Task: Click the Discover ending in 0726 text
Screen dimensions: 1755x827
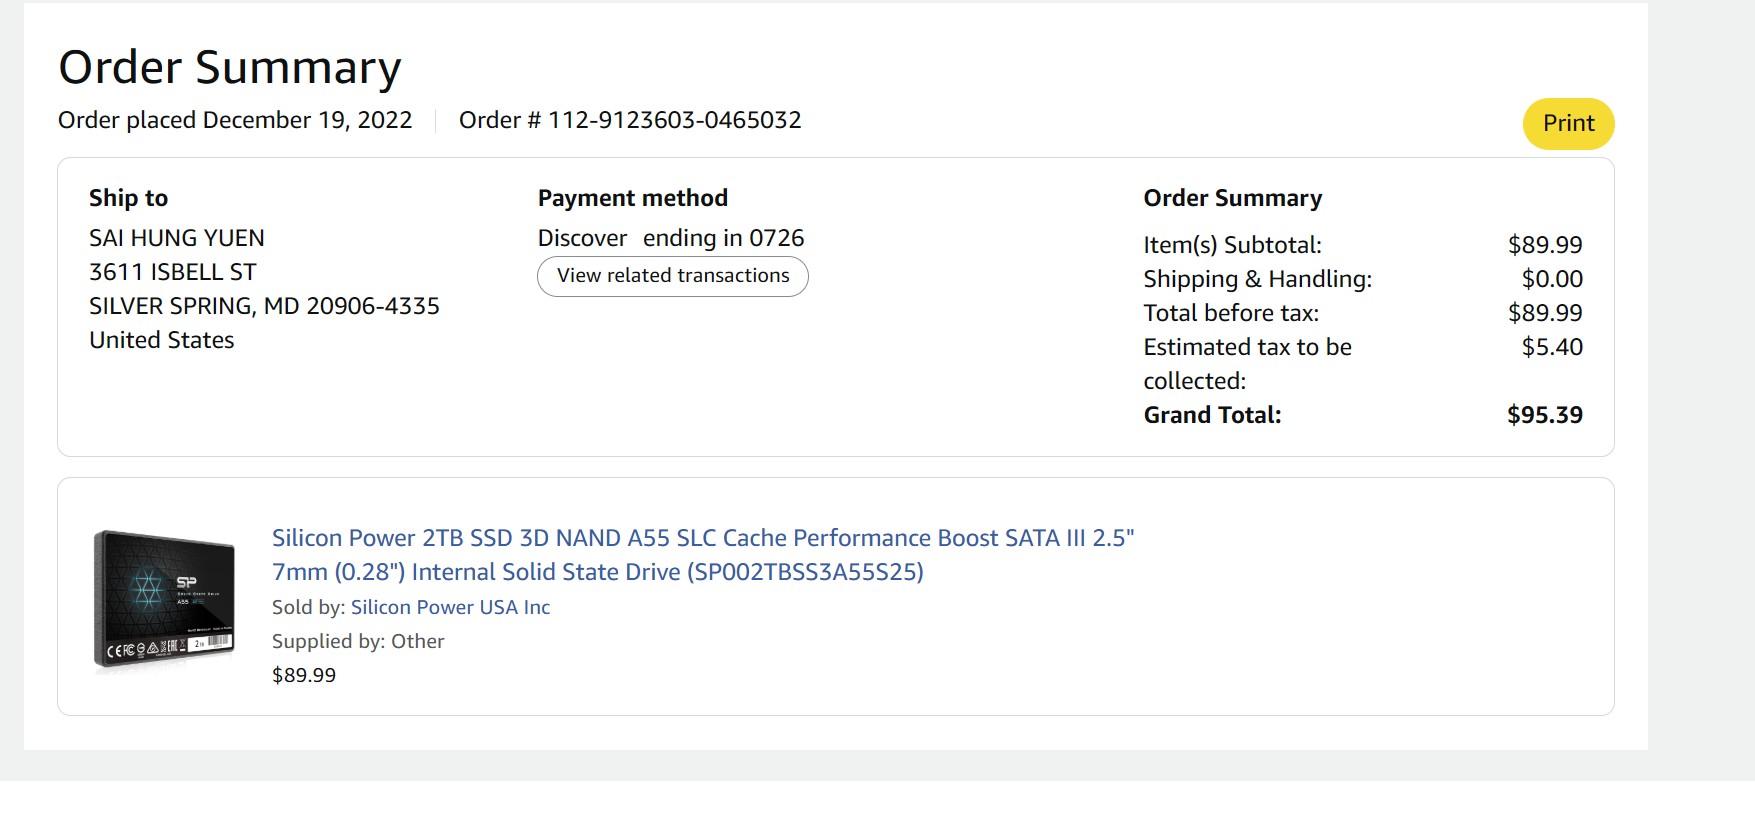Action: tap(670, 238)
